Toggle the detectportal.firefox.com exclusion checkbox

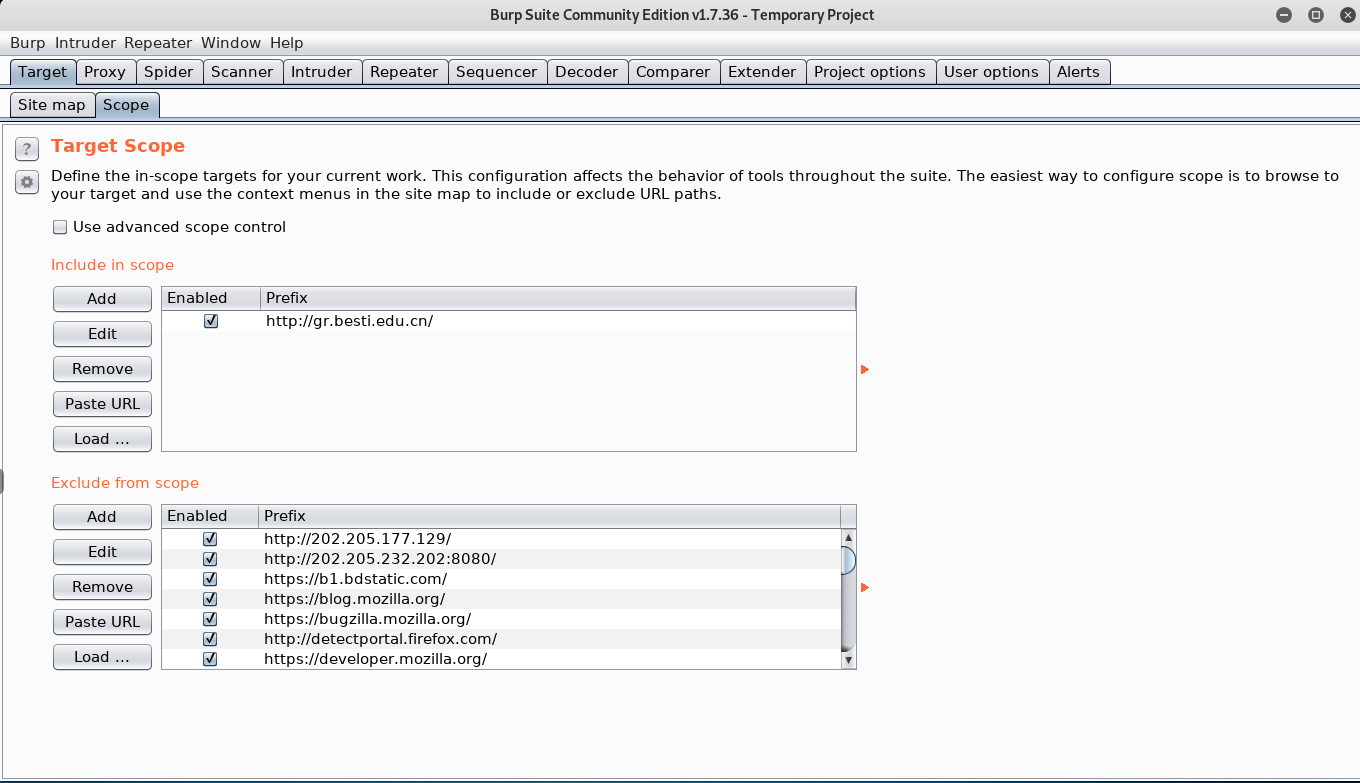[x=210, y=638]
